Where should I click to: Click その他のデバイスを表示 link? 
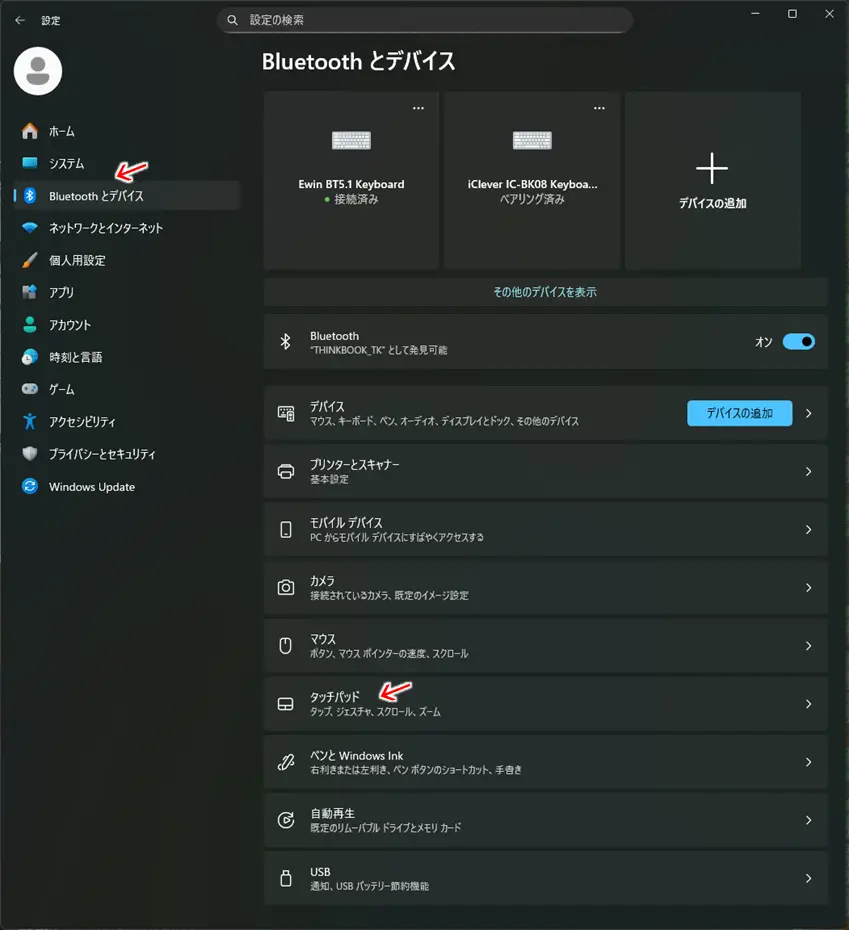[x=545, y=292]
